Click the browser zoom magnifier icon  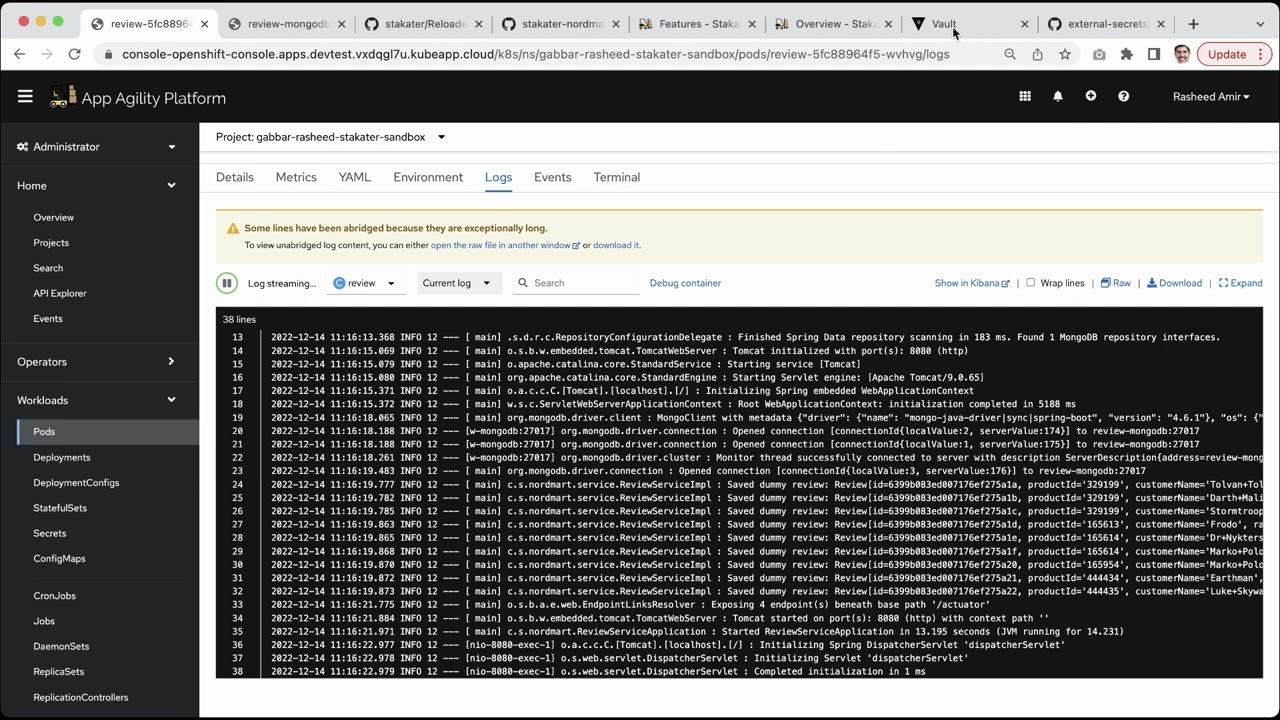(1010, 54)
